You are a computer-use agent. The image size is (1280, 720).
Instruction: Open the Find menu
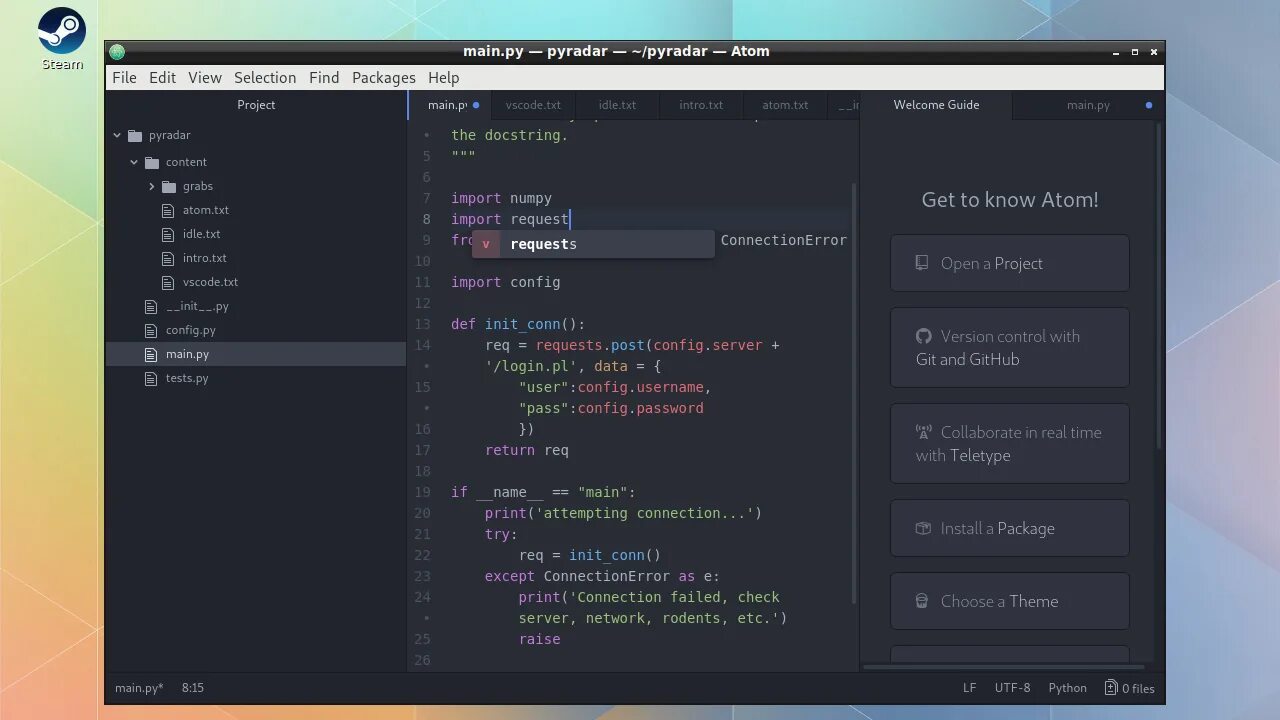(324, 77)
